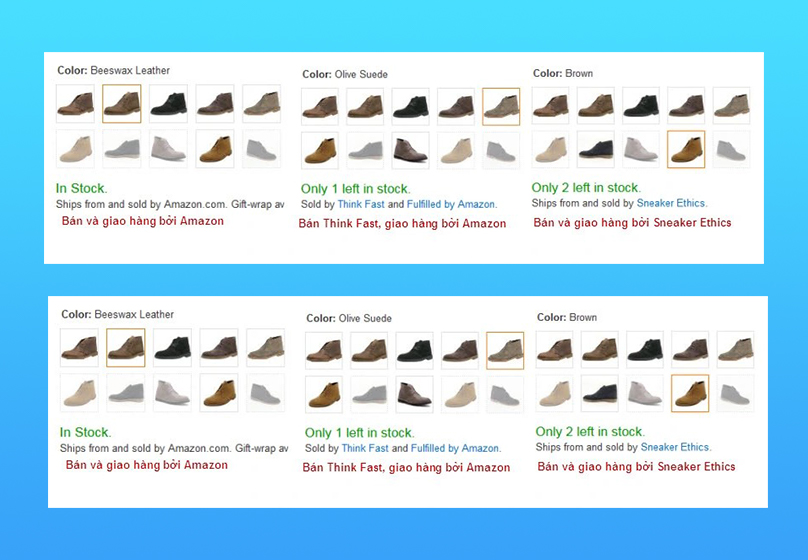
Task: Select the highlighted tan Brown swatch in top panel
Action: (x=686, y=149)
